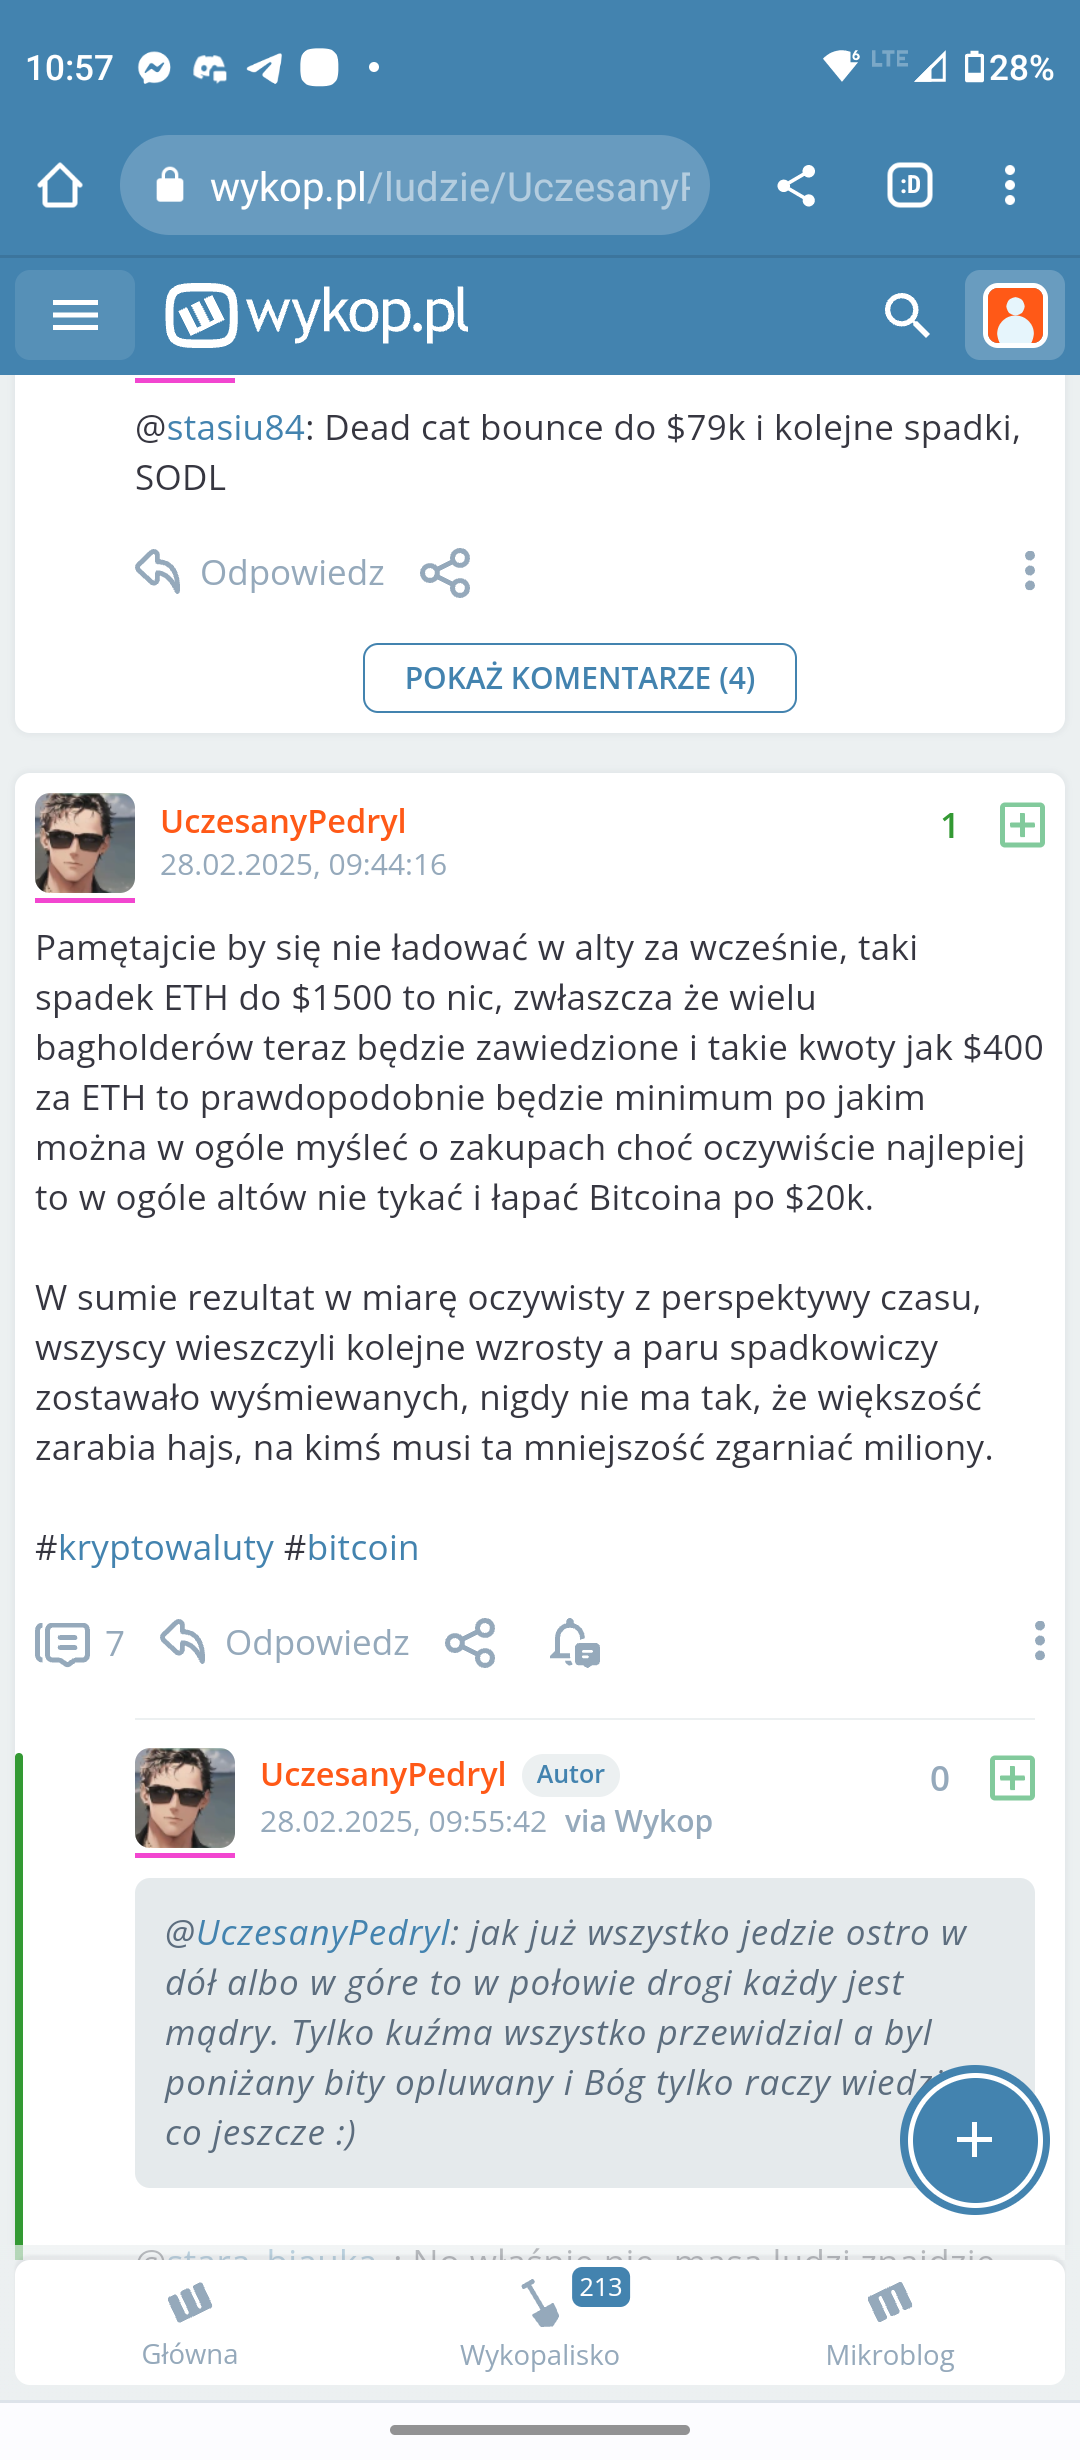Tap the browser home icon
The height and width of the screenshot is (2460, 1080).
click(59, 186)
